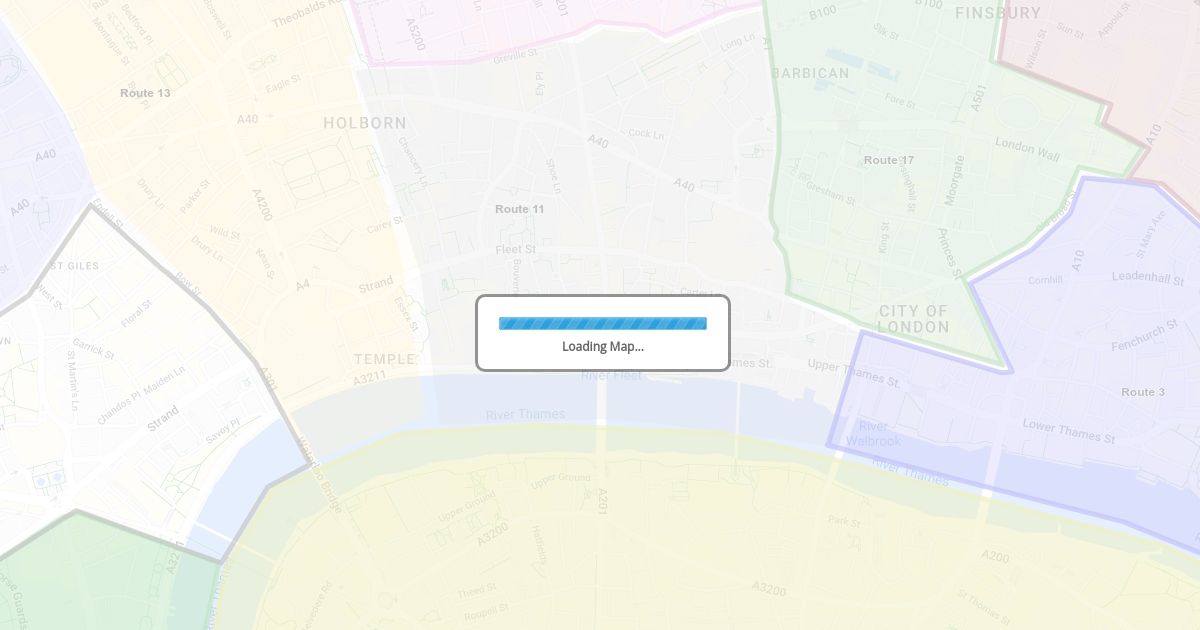The width and height of the screenshot is (1200, 630).
Task: Click the TEMPLE district label
Action: pos(385,359)
